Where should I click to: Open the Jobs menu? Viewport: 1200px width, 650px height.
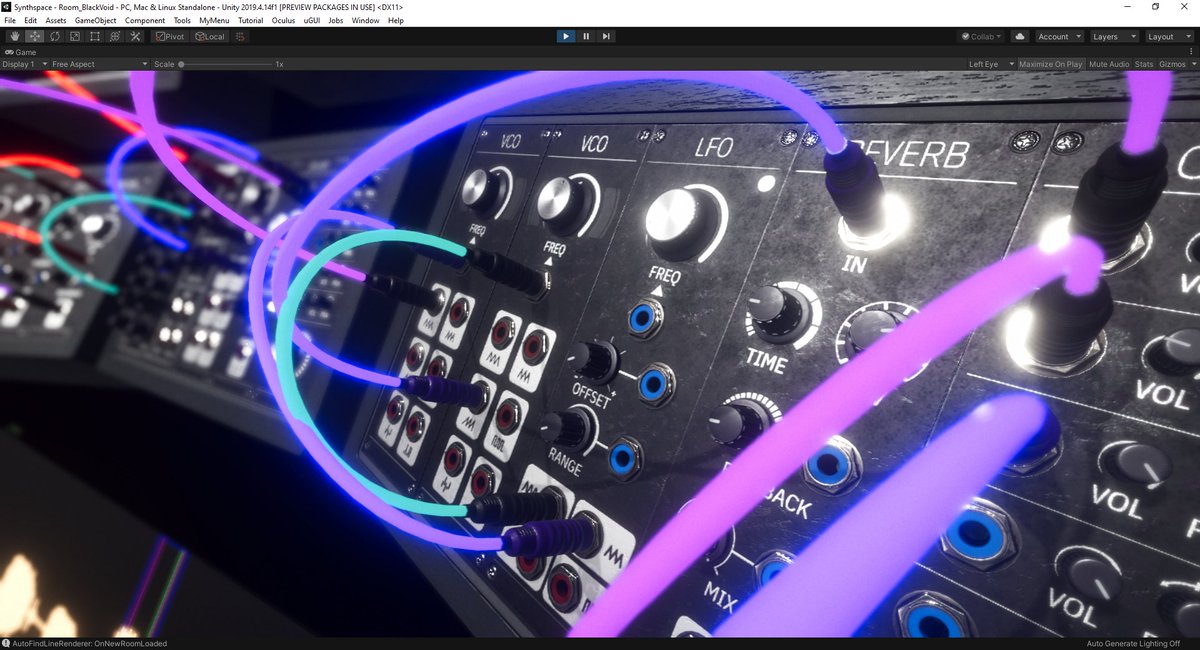coord(336,20)
